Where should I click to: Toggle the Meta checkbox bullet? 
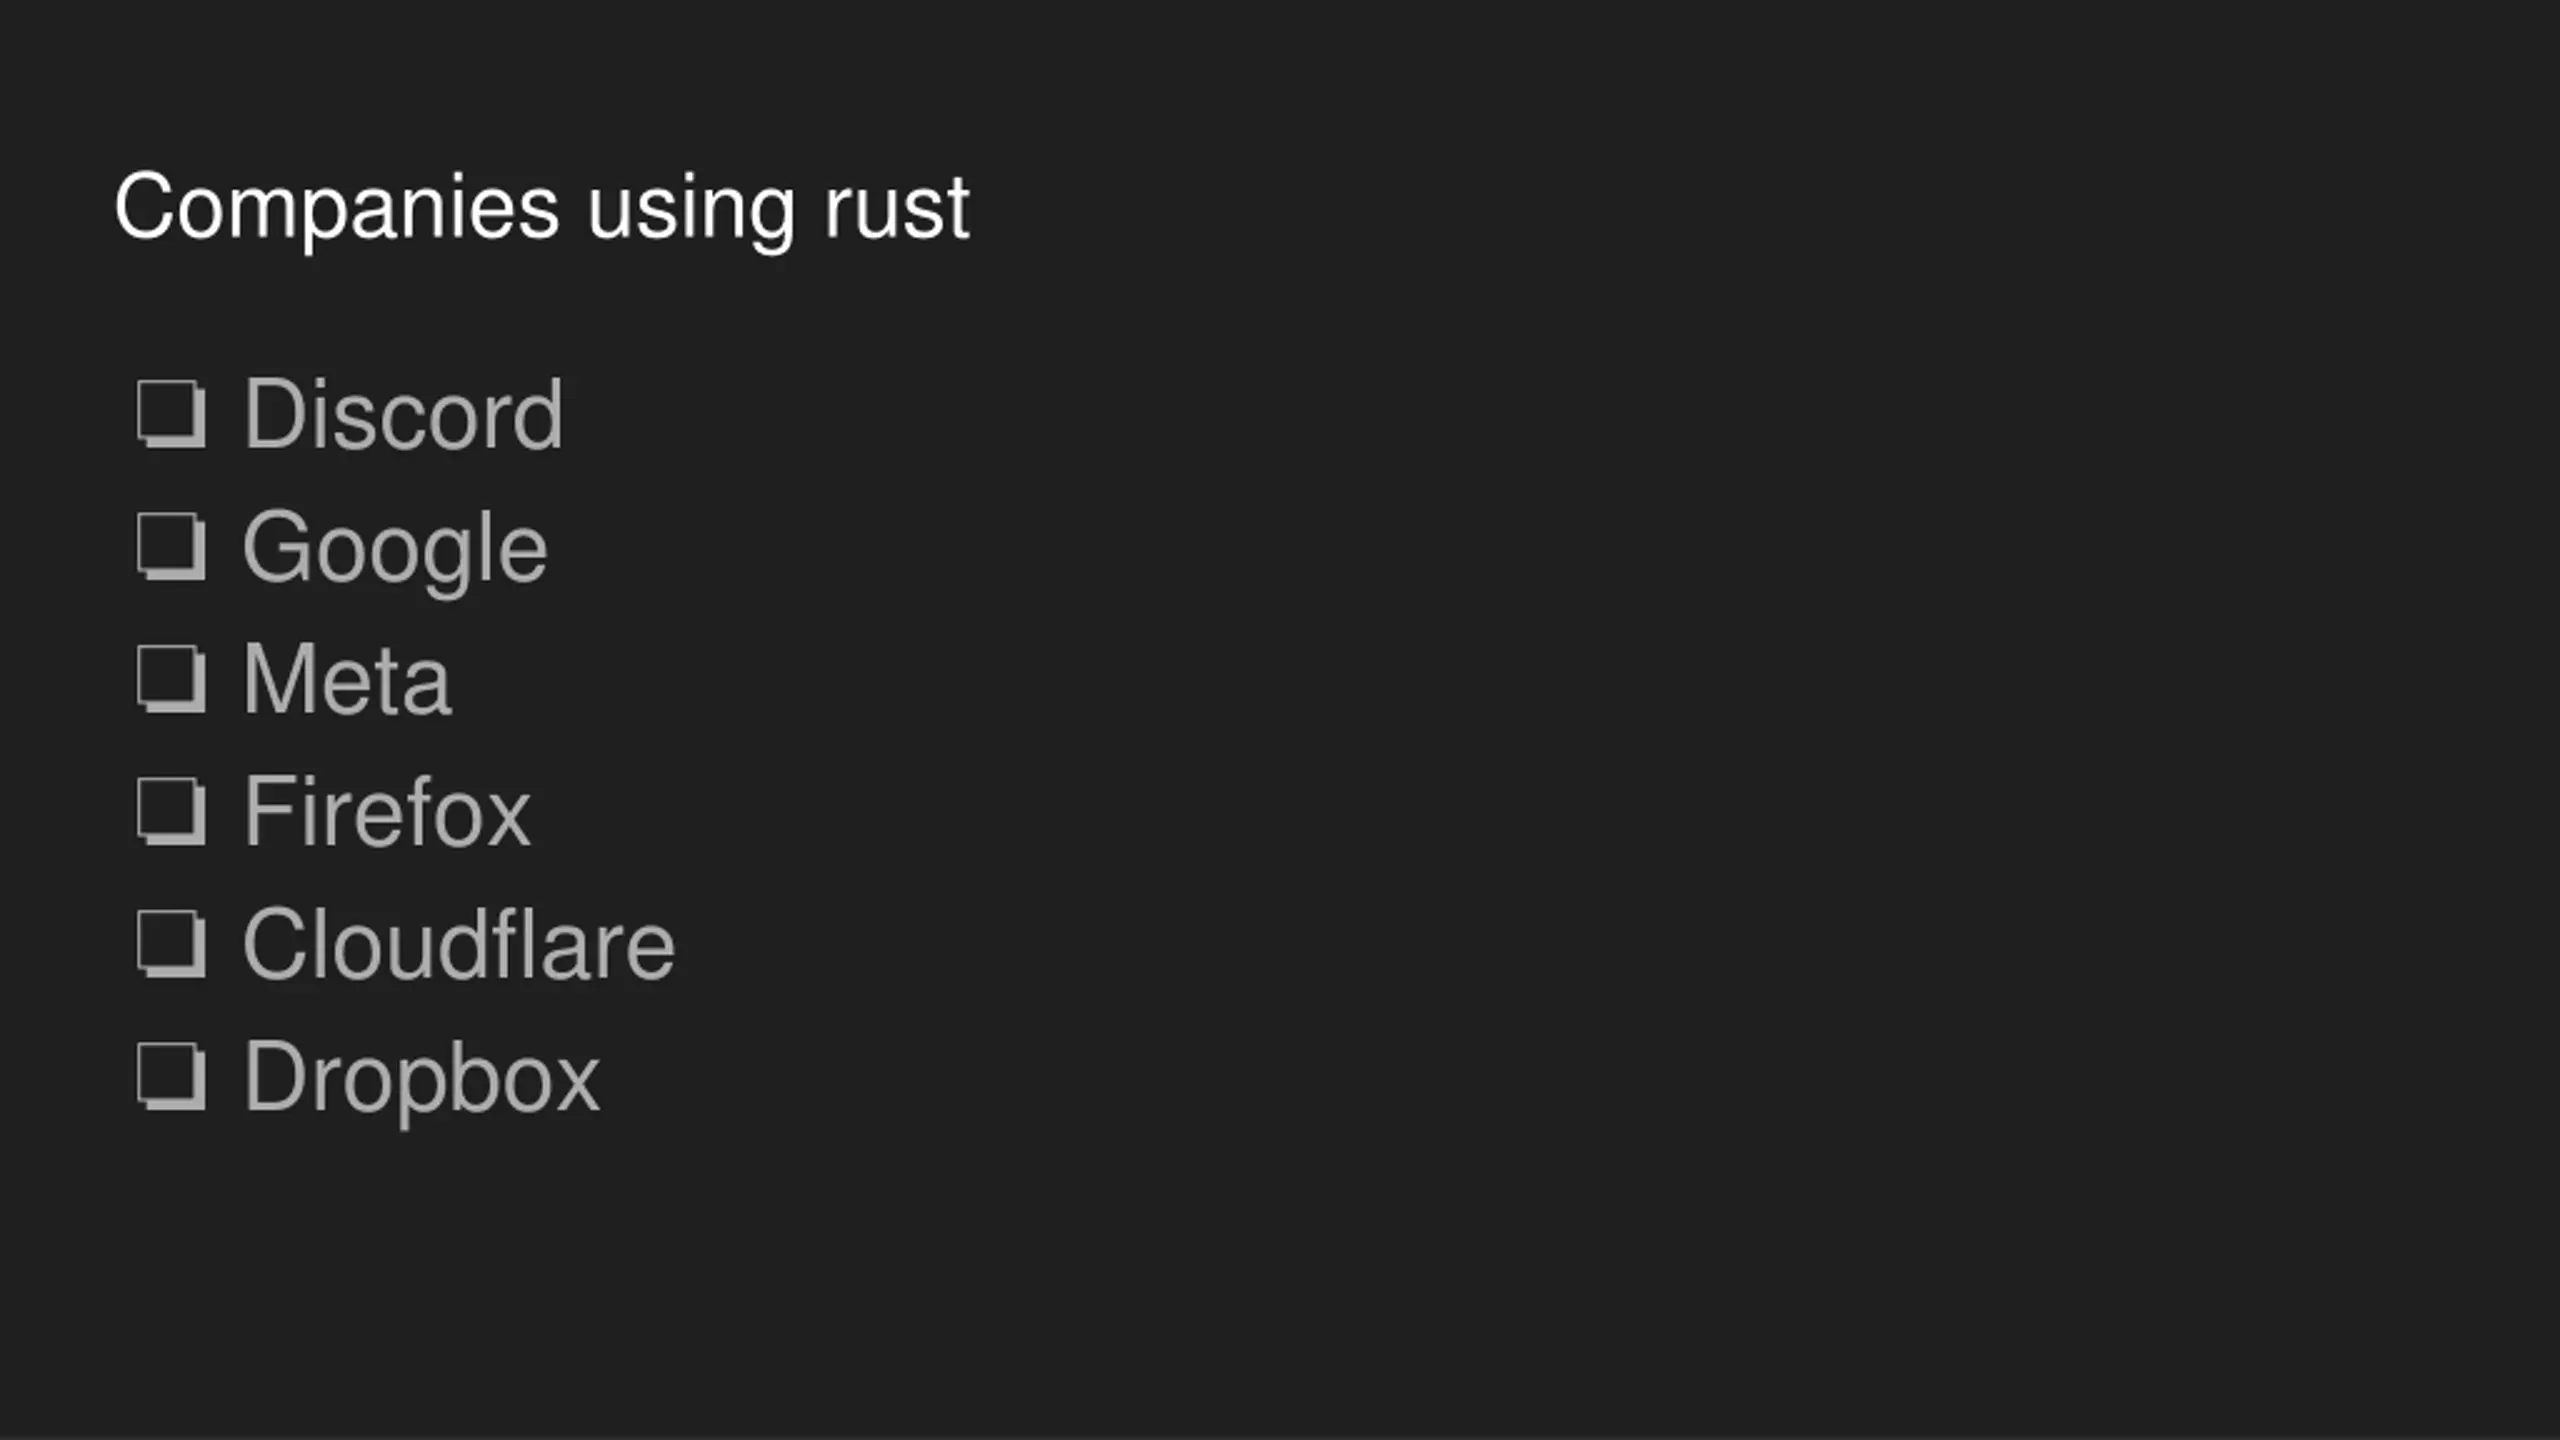pos(171,679)
